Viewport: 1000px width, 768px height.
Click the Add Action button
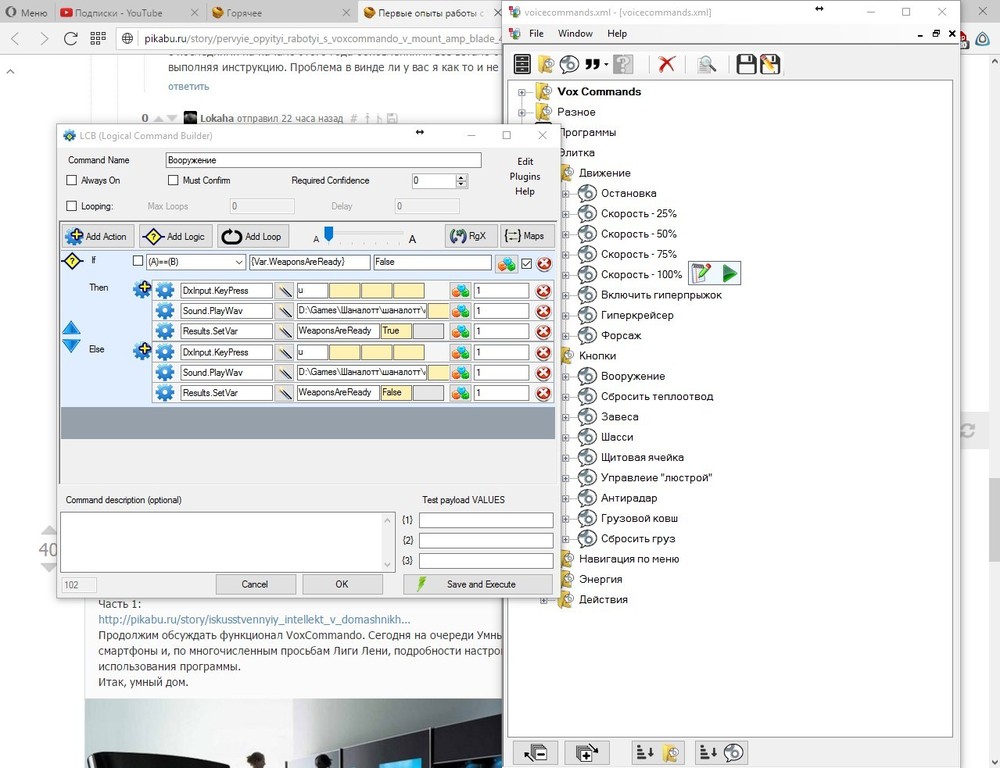click(98, 236)
